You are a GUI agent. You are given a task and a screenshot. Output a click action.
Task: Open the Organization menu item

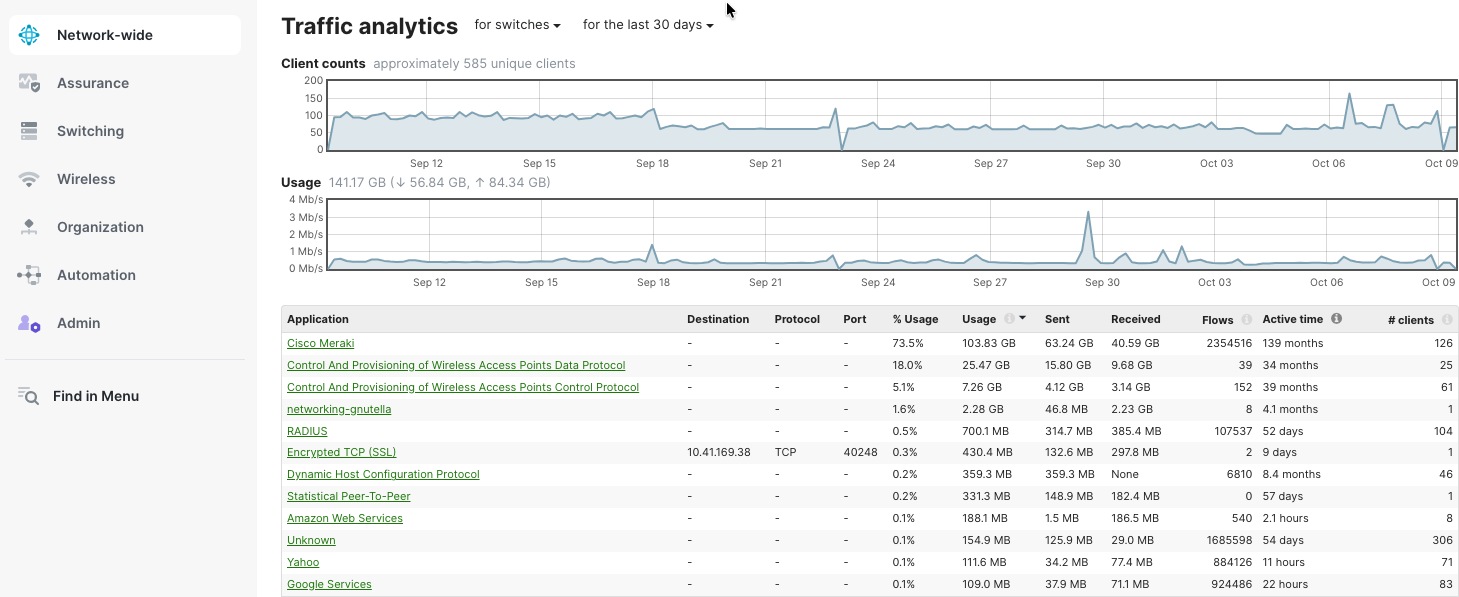click(100, 227)
